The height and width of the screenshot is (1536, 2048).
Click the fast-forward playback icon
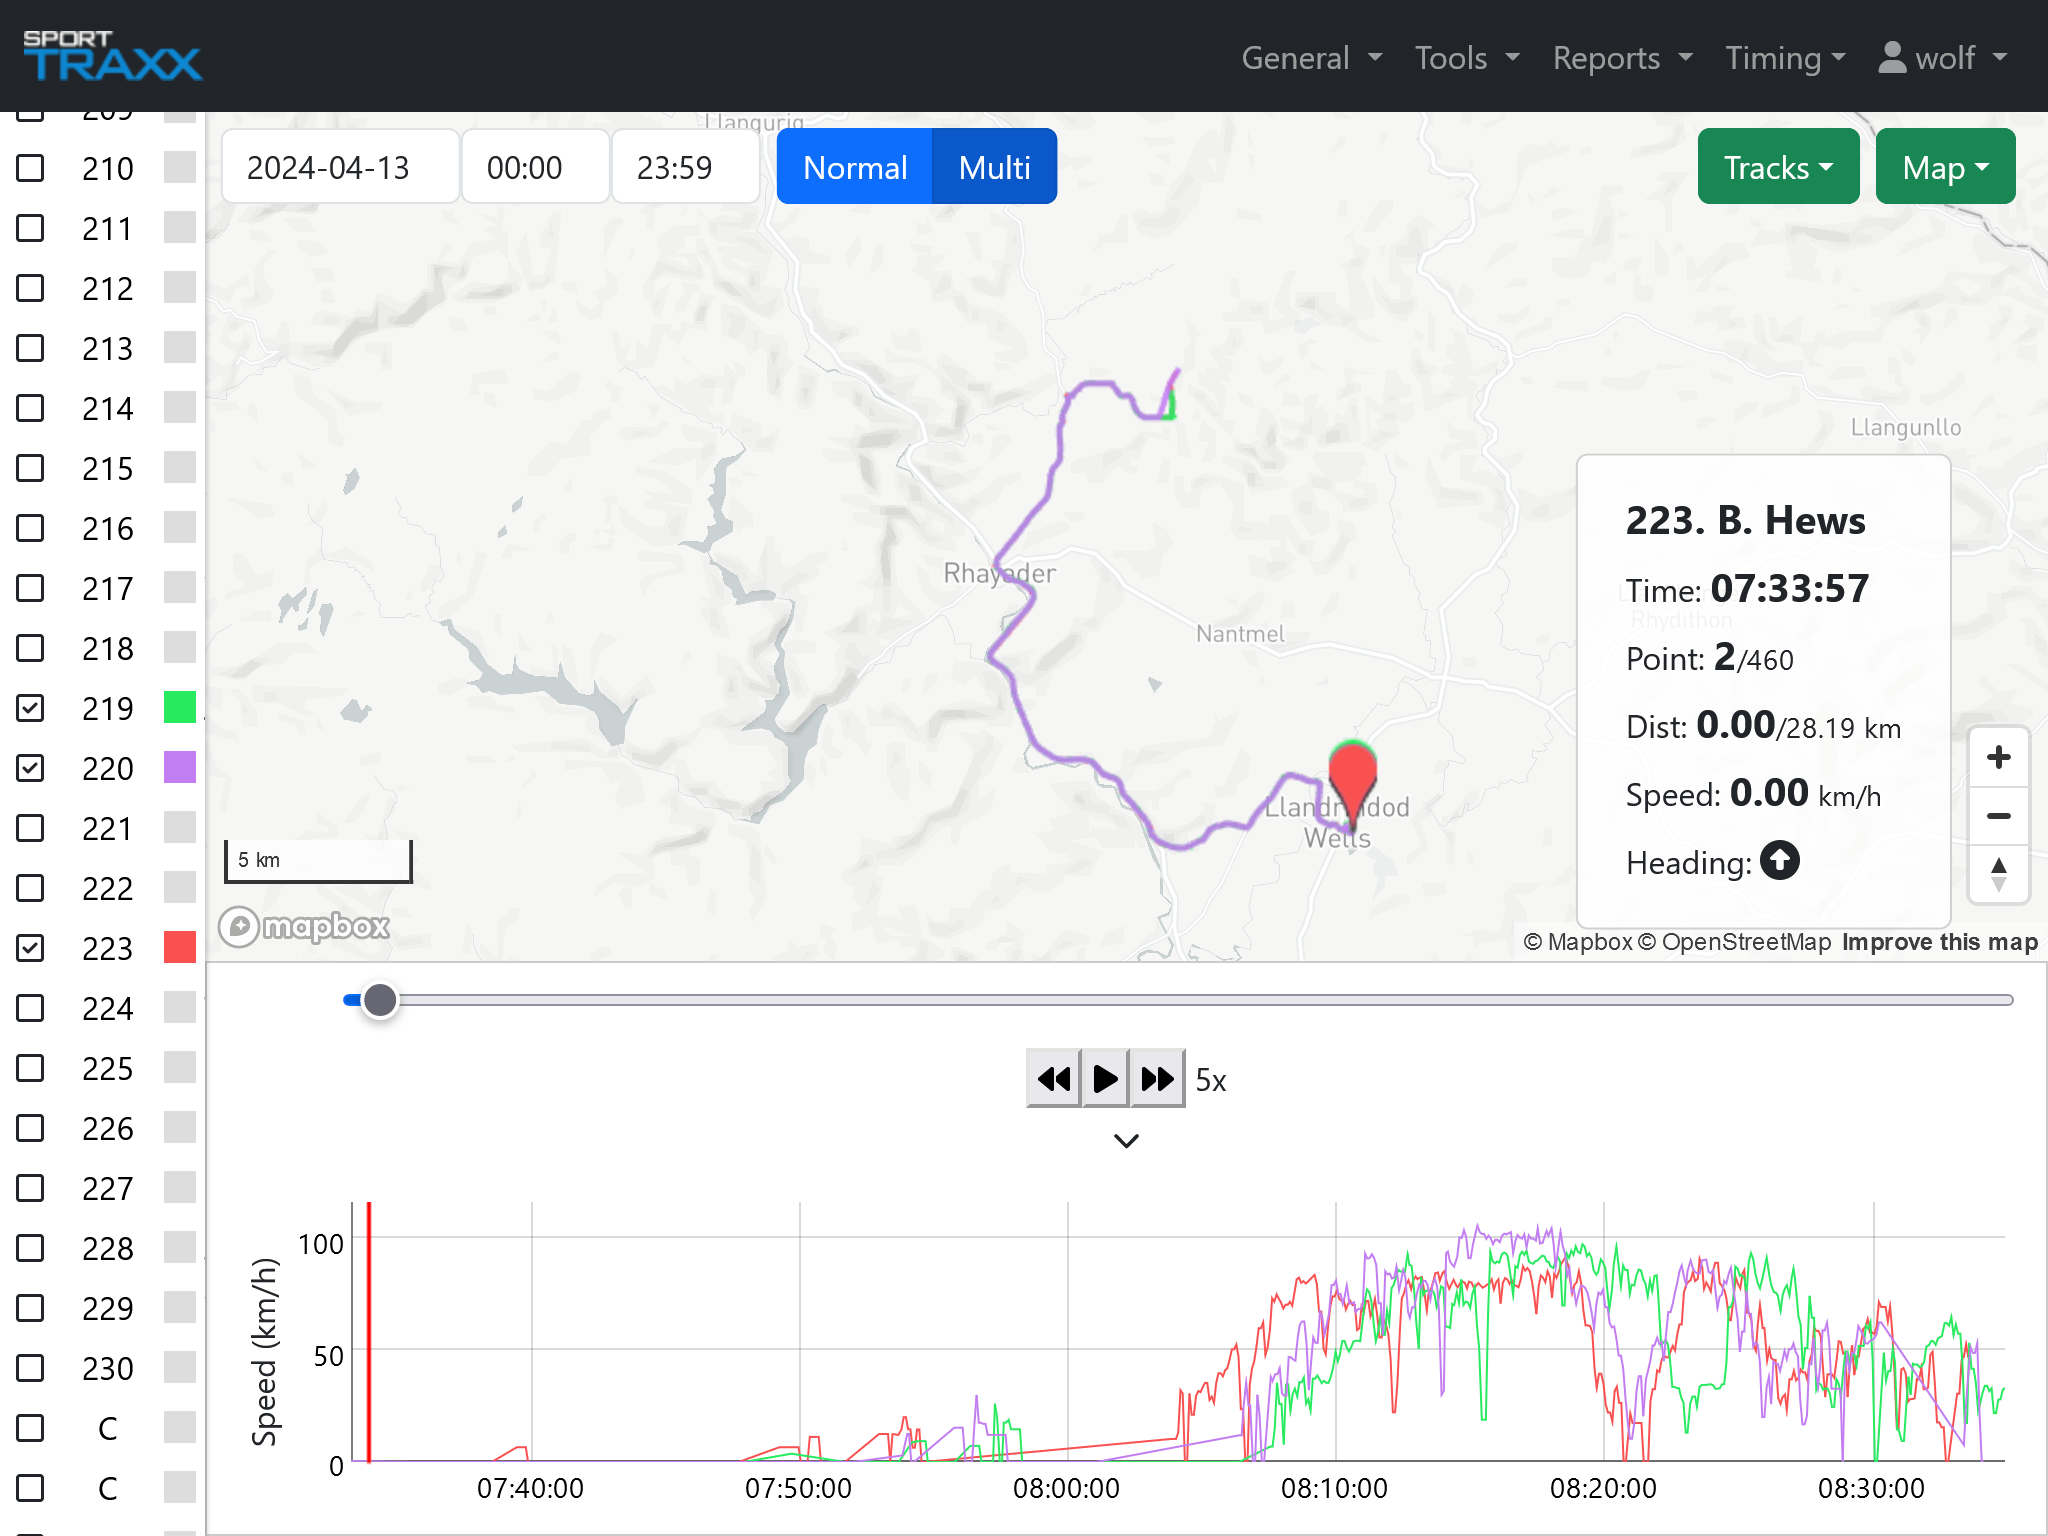[x=1157, y=1078]
